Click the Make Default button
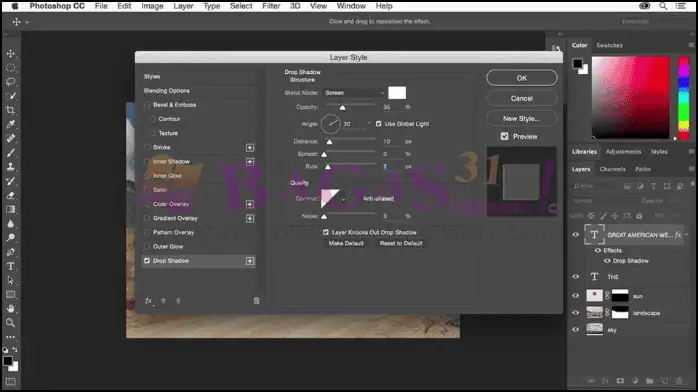This screenshot has height=392, width=698. click(346, 243)
